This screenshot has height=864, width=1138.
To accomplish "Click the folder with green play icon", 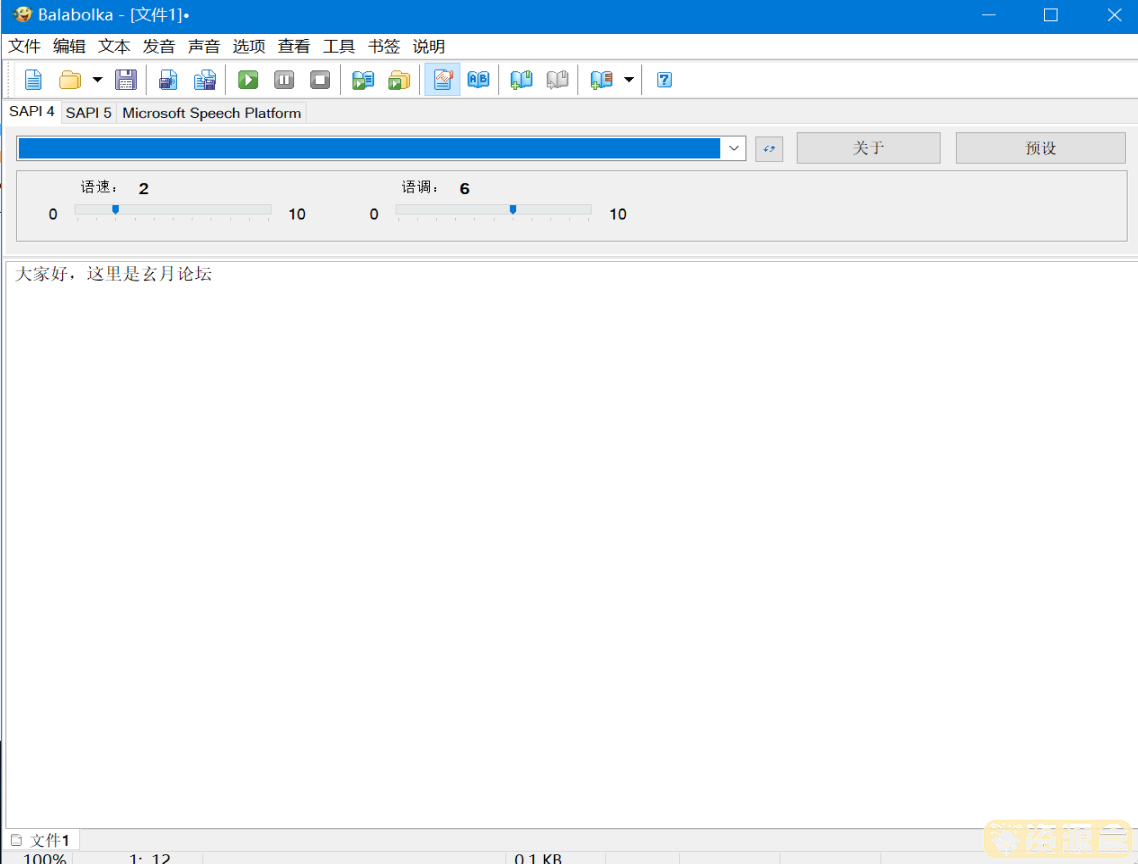I will 399,79.
